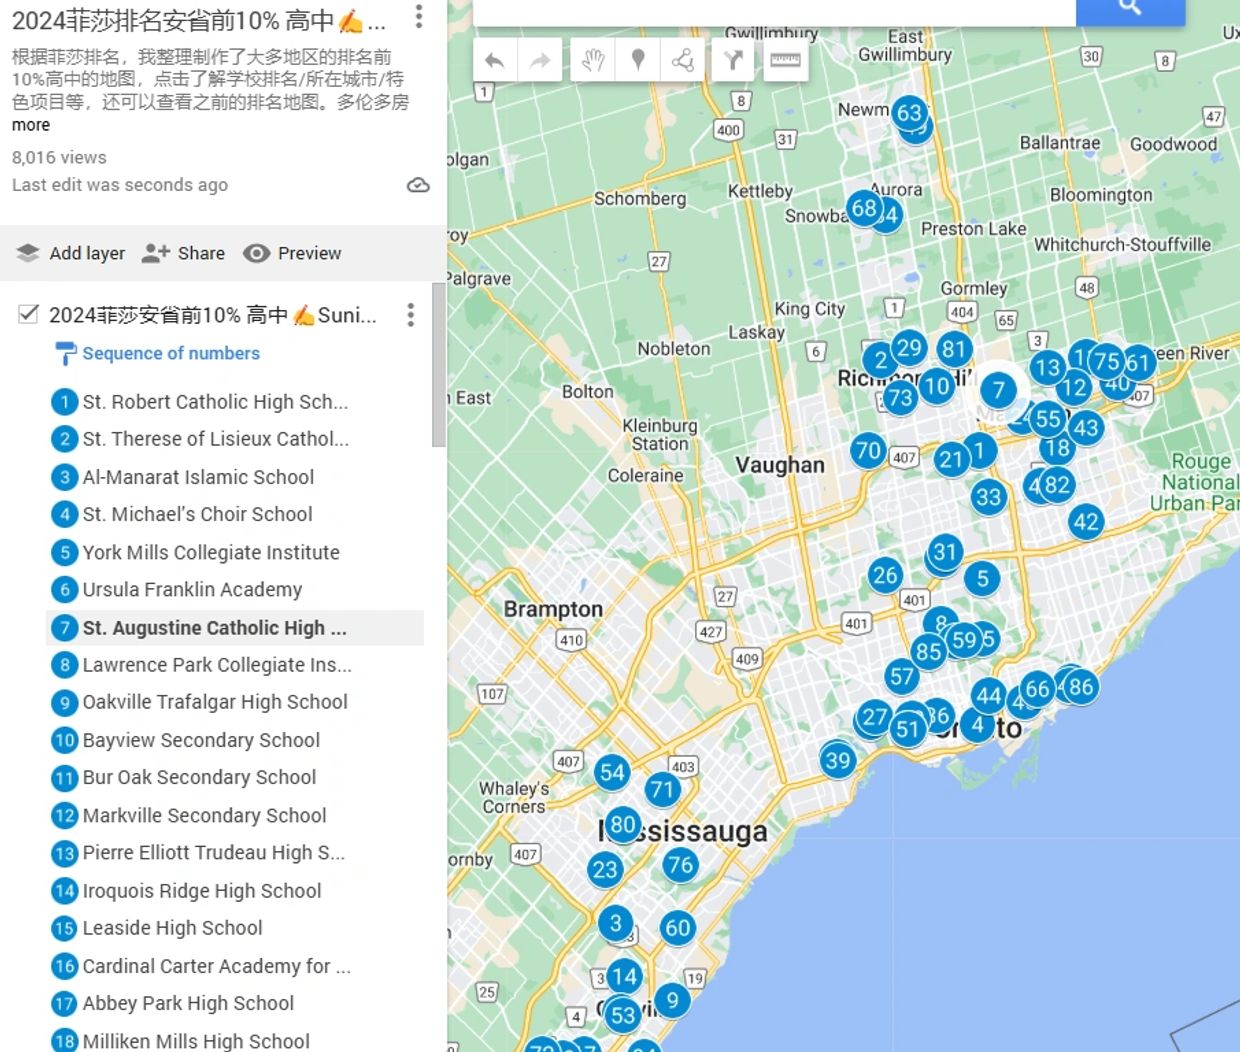Viewport: 1240px width, 1052px height.
Task: Select Cardinal Carter Academy item
Action: tap(235, 966)
